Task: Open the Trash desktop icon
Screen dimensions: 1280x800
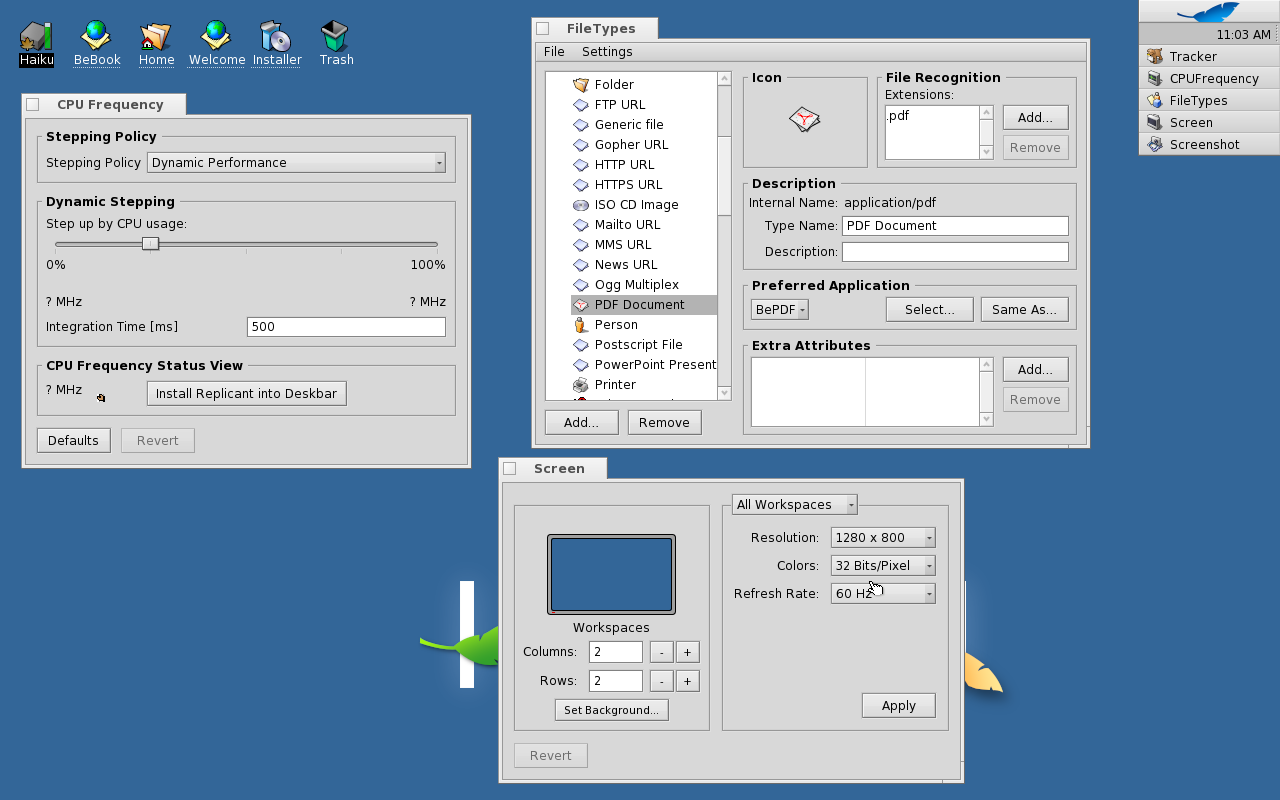Action: (x=335, y=36)
